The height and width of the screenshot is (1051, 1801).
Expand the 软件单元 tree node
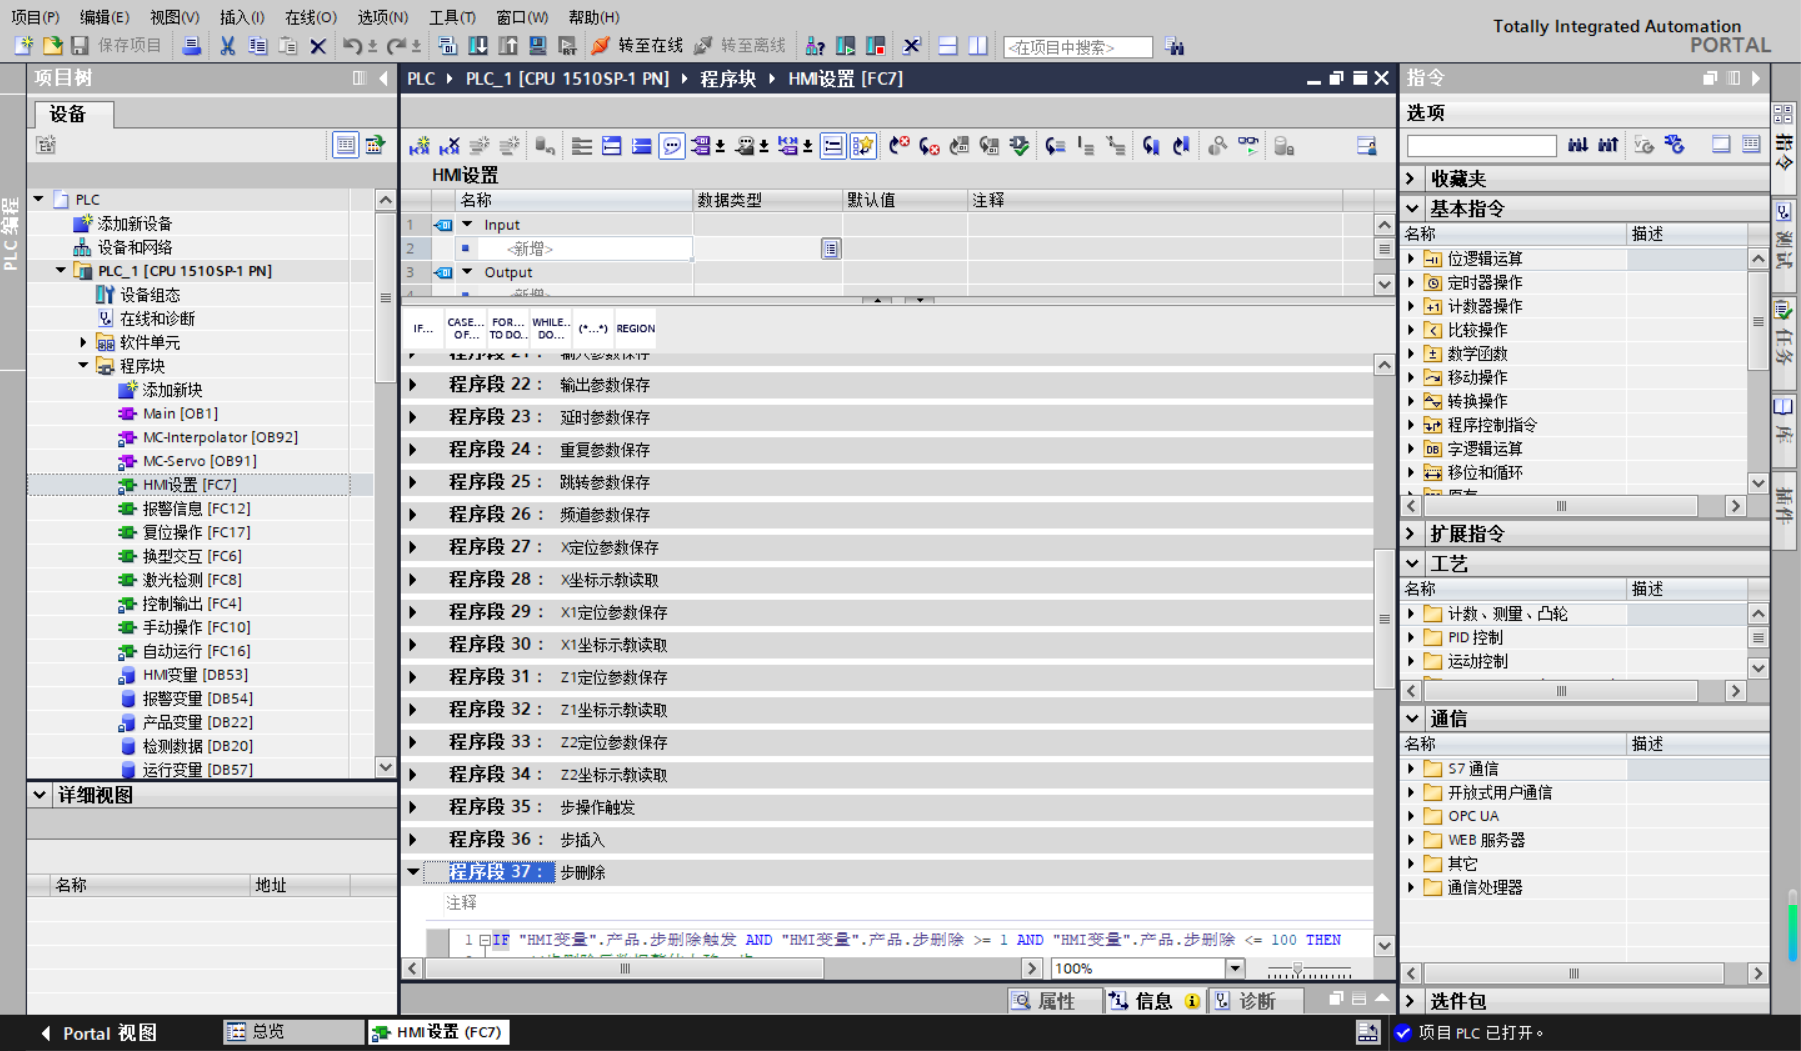(x=84, y=342)
